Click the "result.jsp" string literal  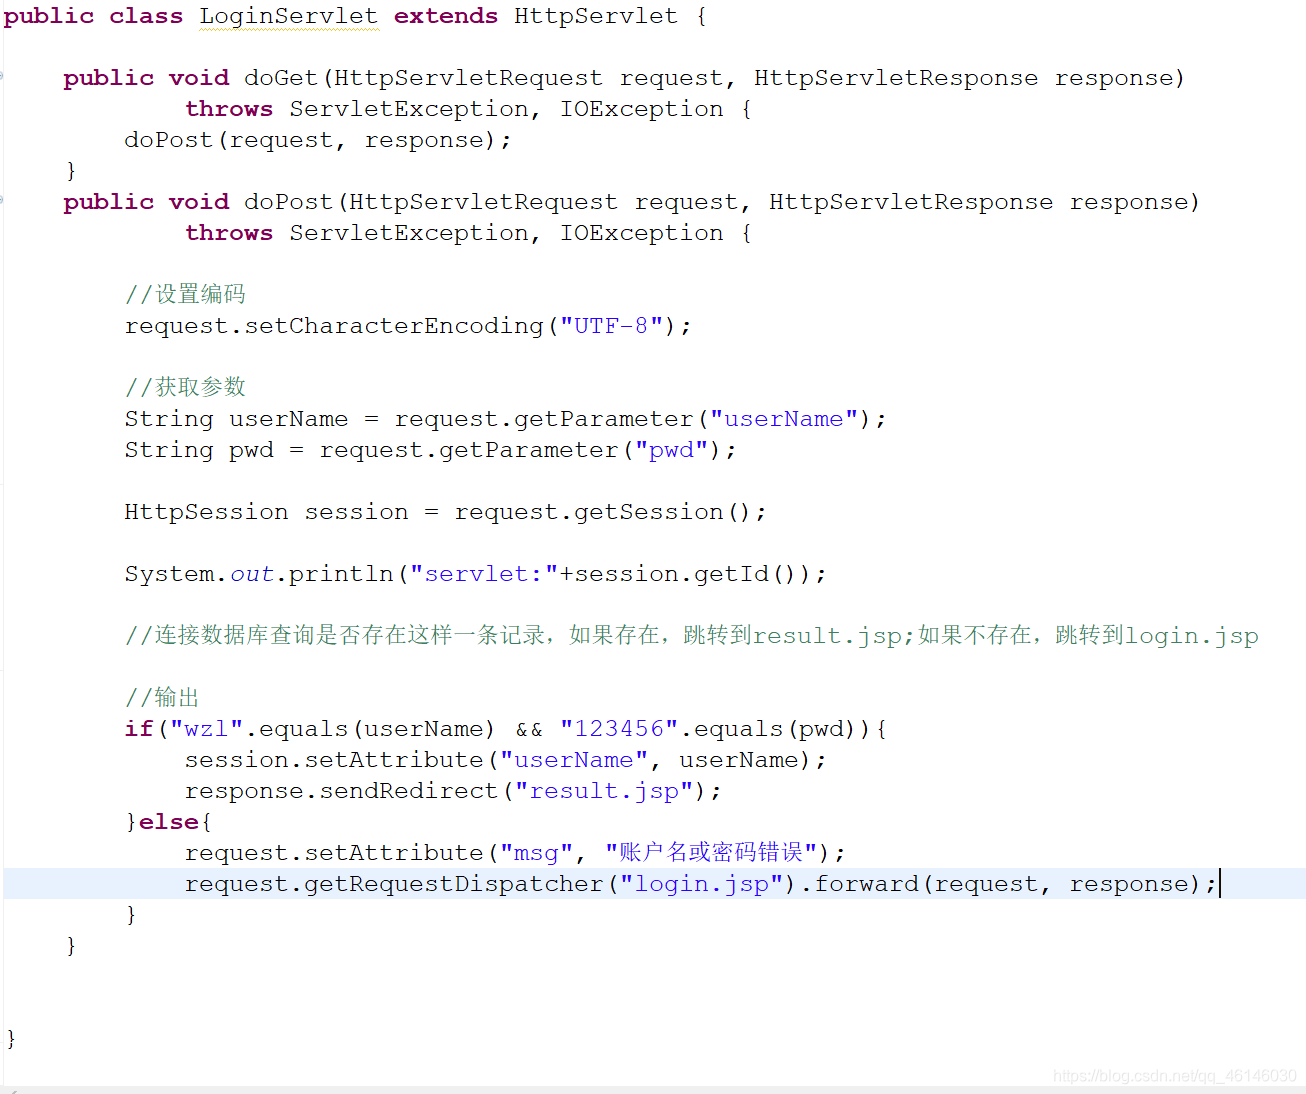click(x=604, y=791)
